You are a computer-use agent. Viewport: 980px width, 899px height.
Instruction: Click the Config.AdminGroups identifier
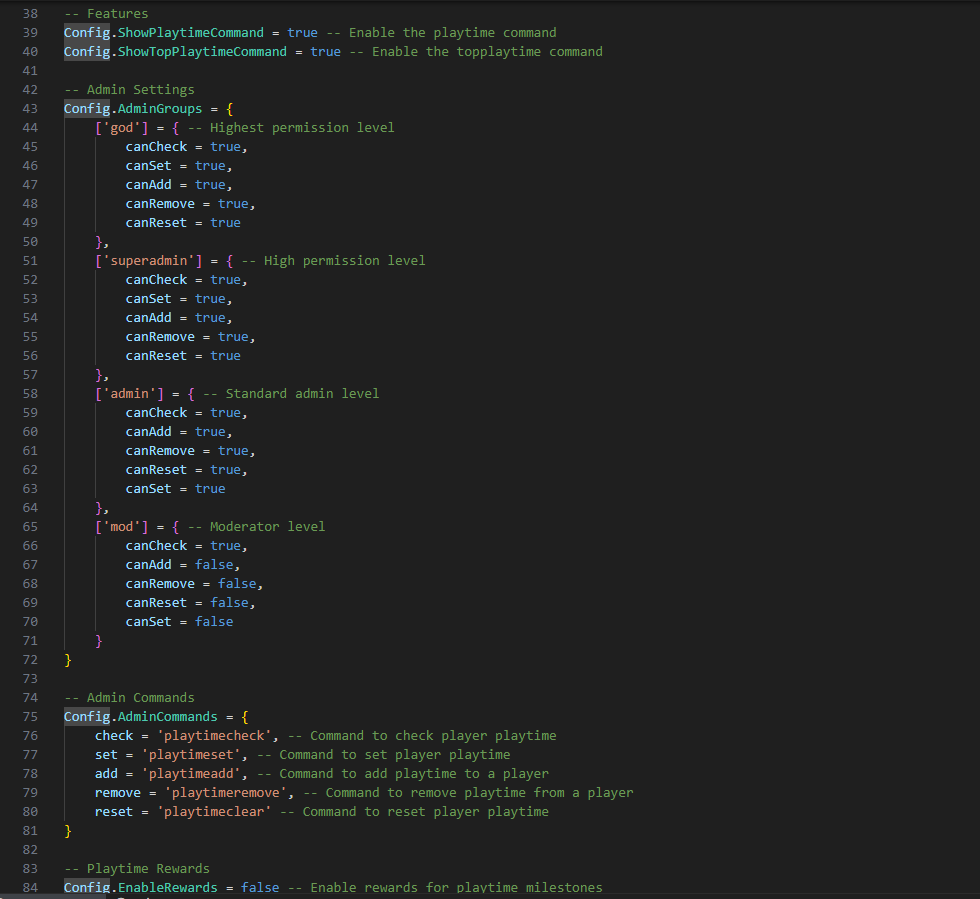click(133, 109)
